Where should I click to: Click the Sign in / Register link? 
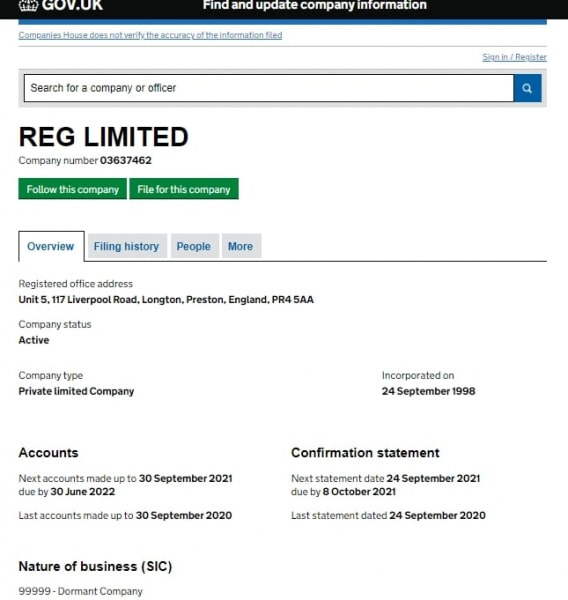(x=514, y=57)
